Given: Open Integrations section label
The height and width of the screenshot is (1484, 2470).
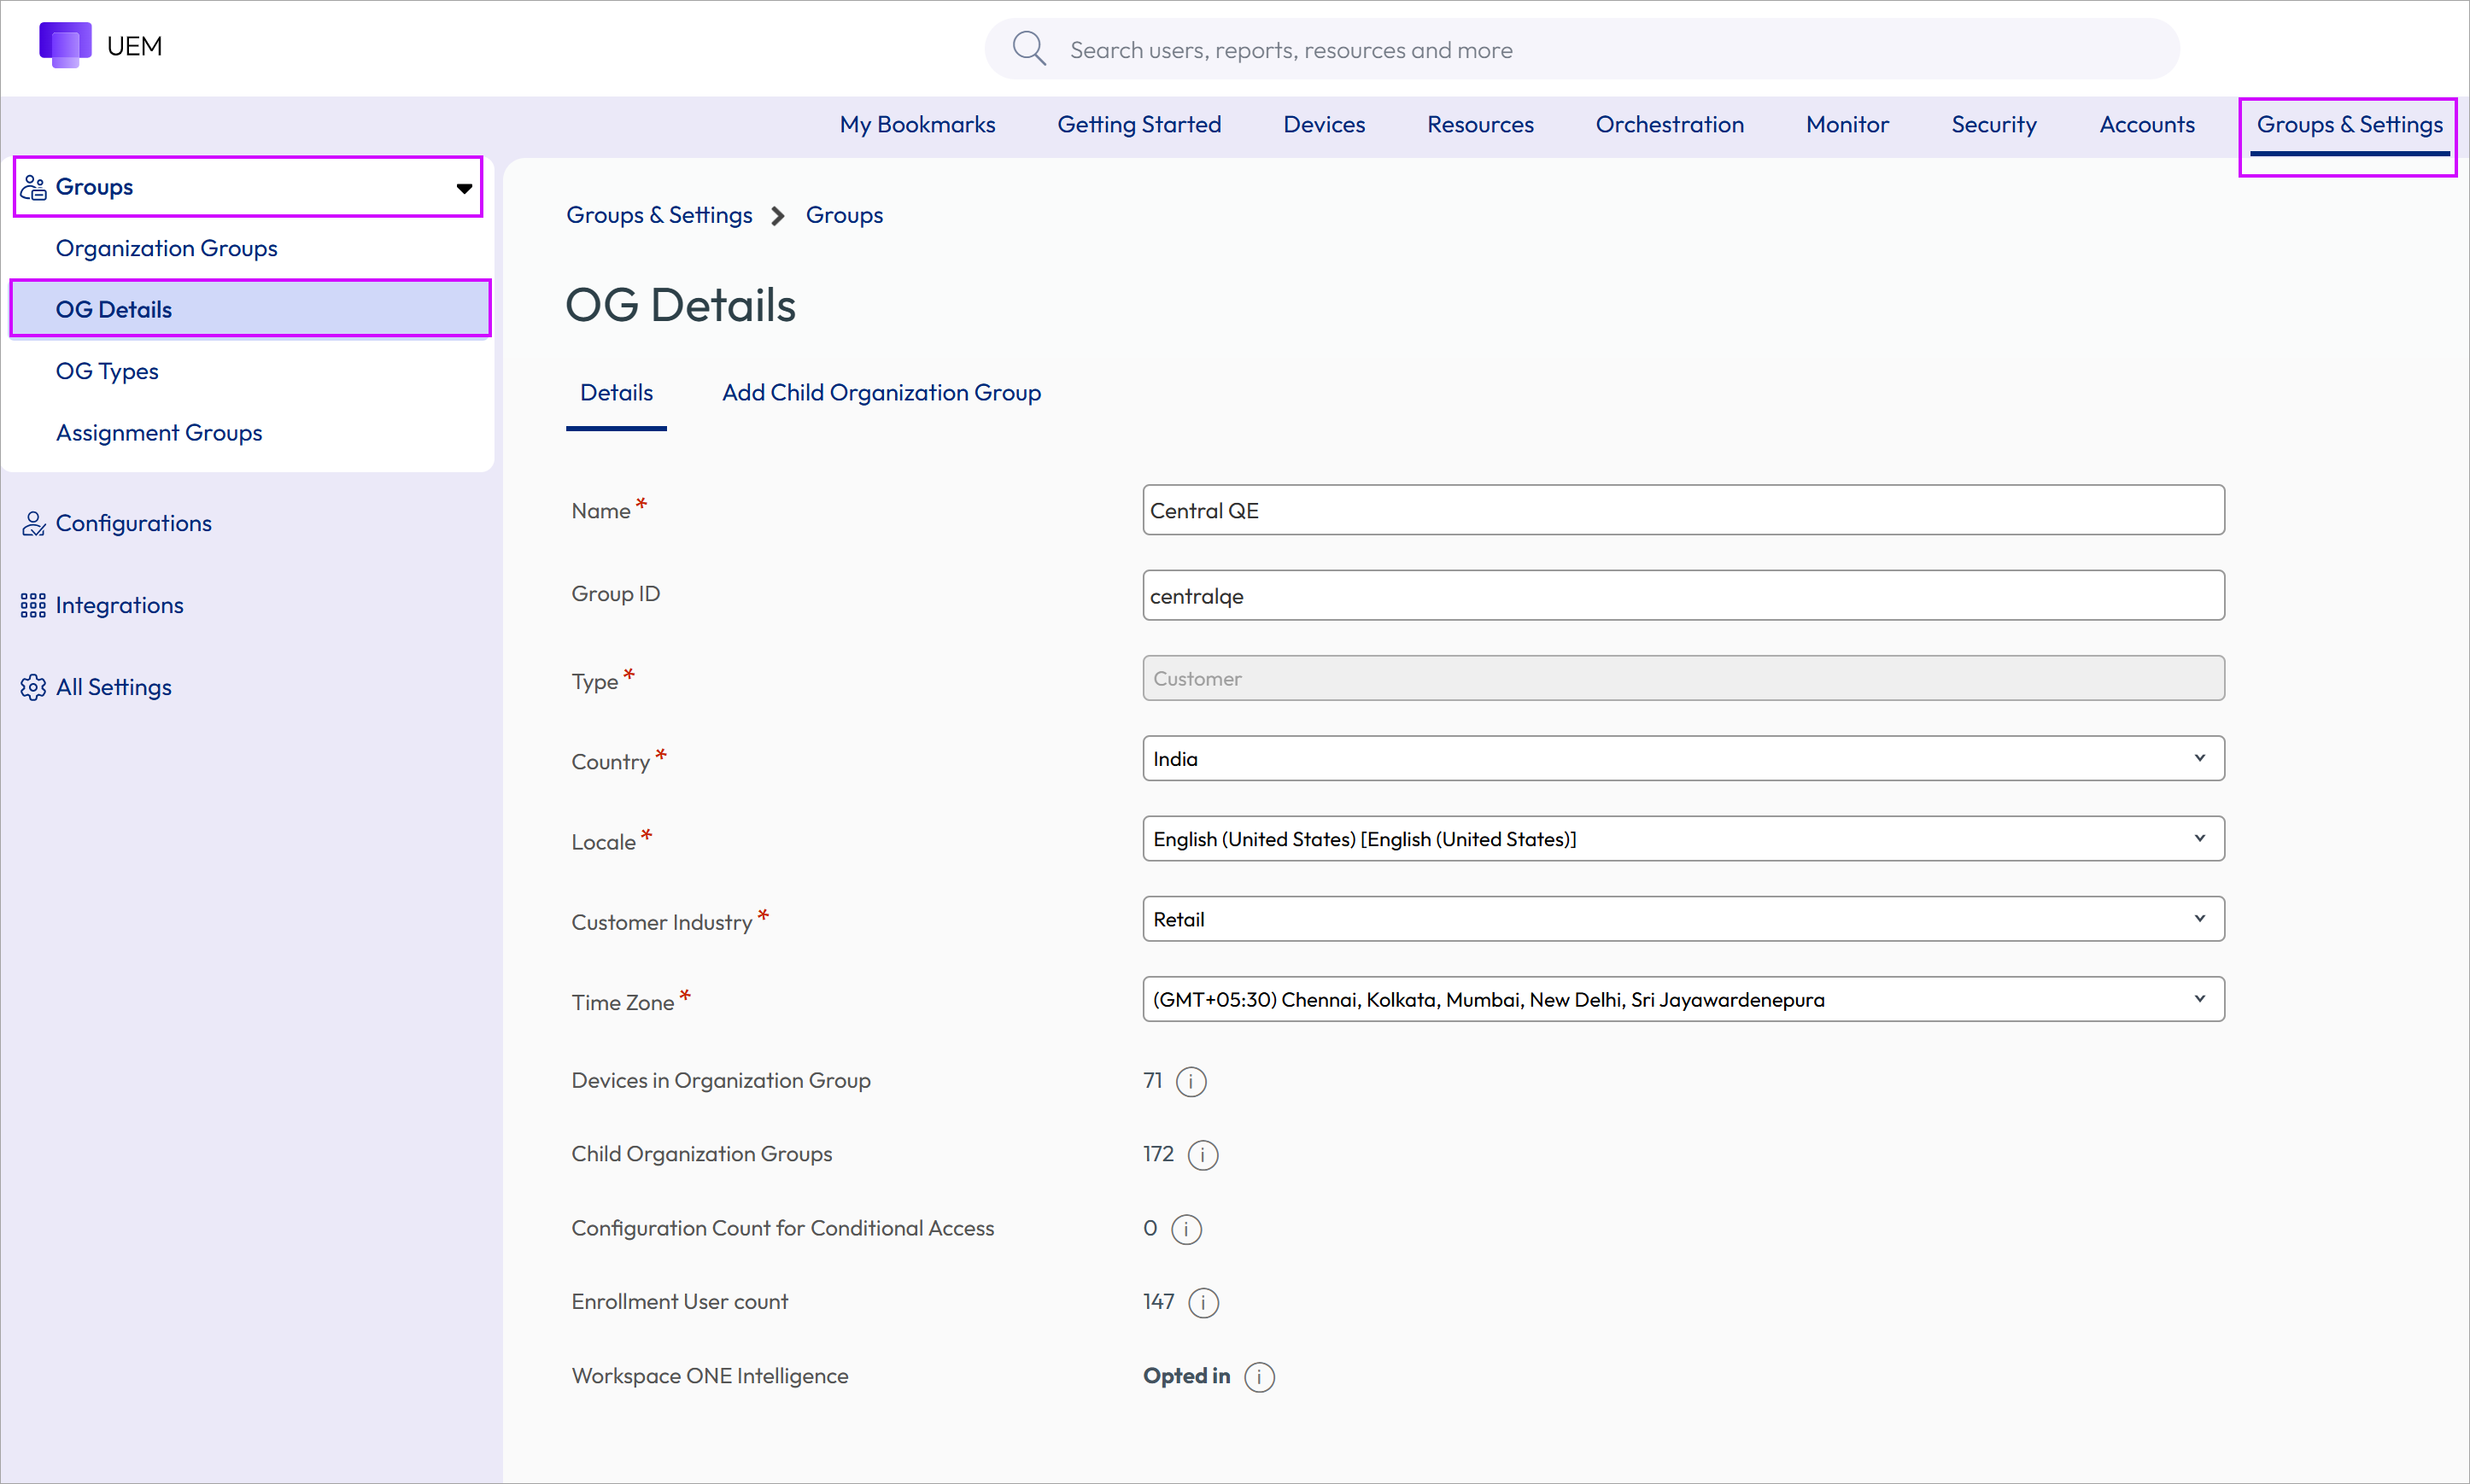Looking at the screenshot, I should point(120,605).
